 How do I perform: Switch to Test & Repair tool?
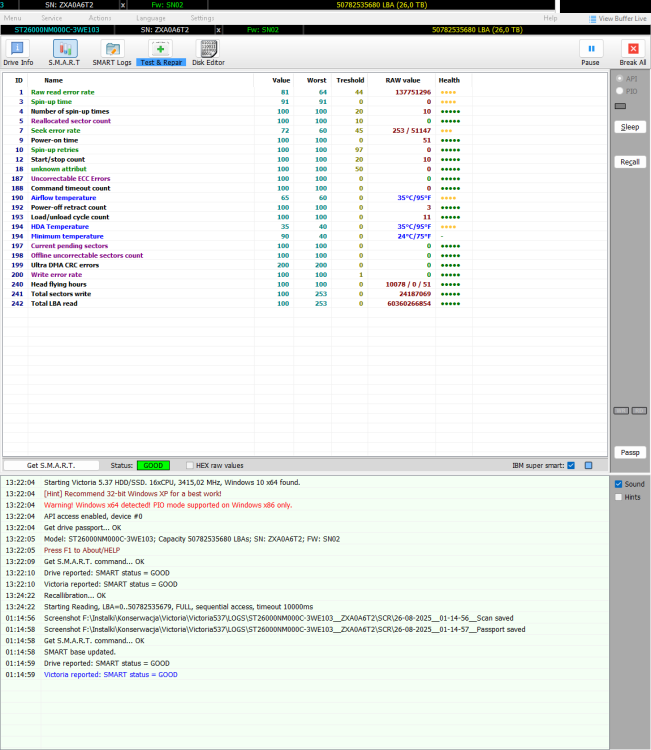coord(161,53)
